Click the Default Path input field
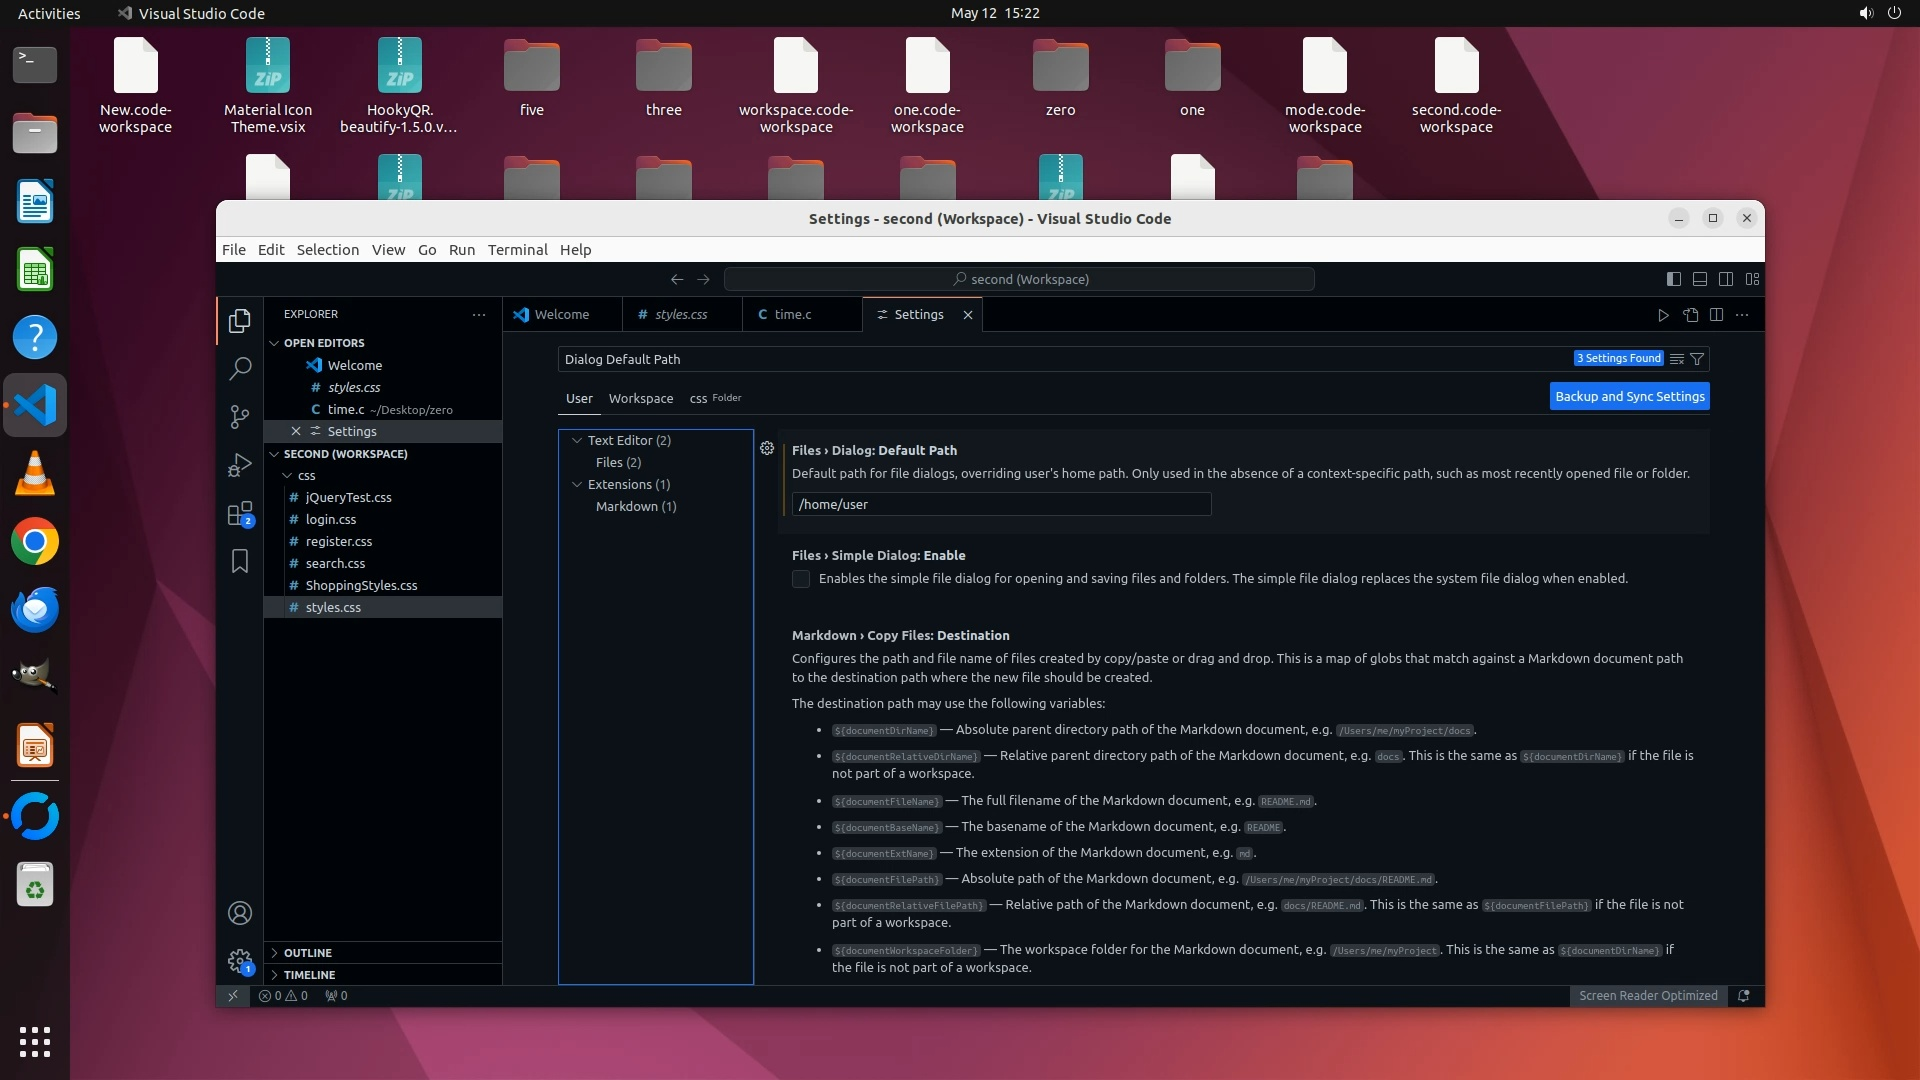1920x1080 pixels. point(1000,505)
